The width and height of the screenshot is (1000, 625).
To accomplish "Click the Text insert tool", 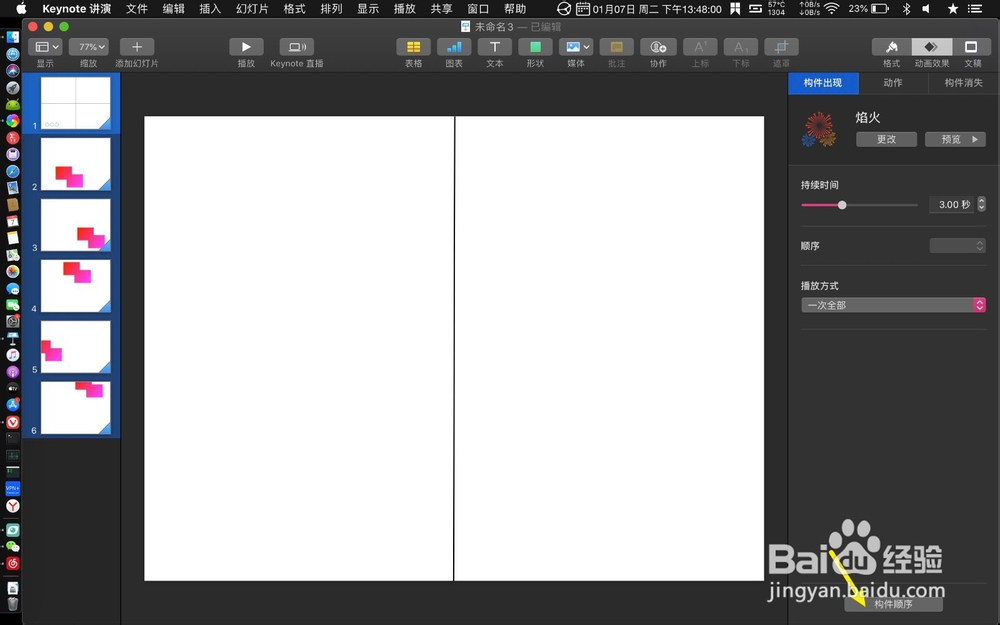I will tap(494, 47).
